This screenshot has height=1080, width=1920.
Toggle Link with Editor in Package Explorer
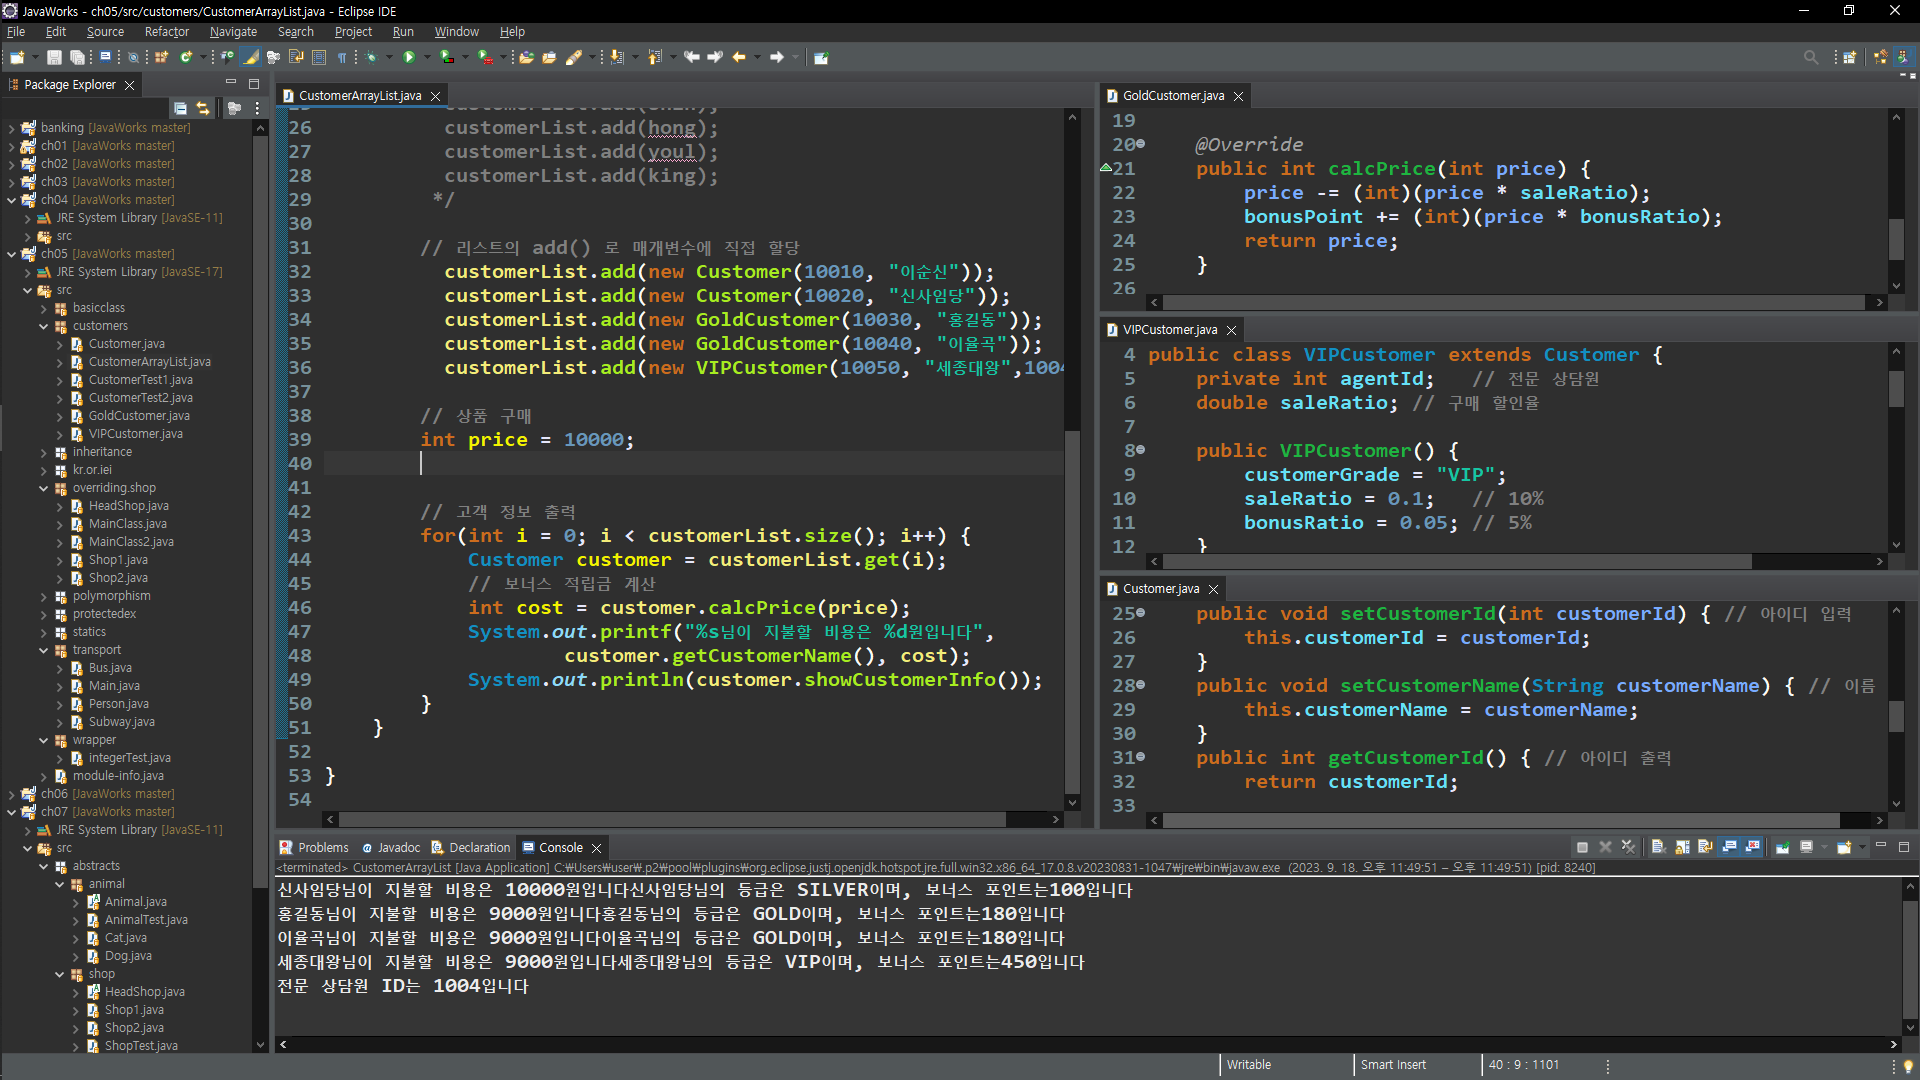tap(203, 108)
